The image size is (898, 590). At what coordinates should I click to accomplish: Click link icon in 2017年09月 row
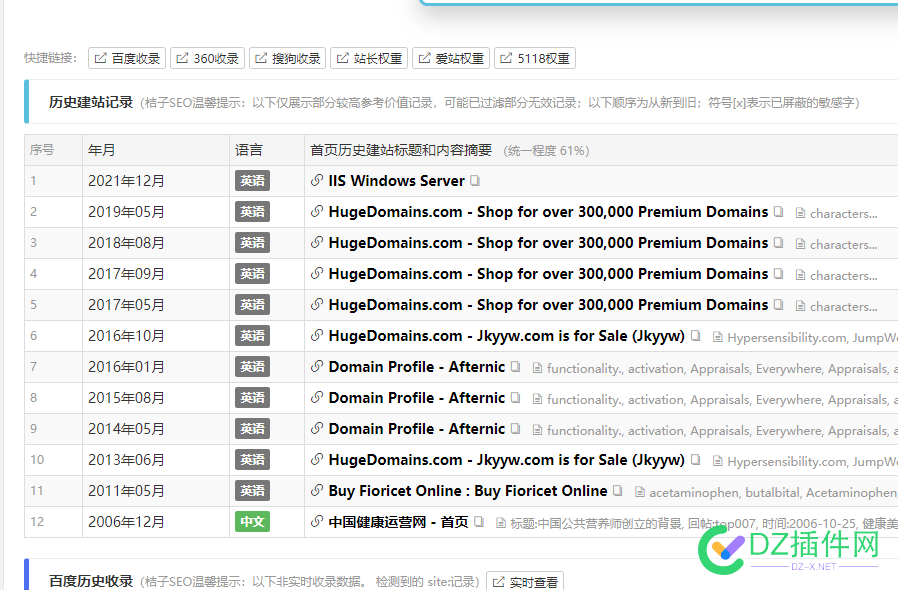click(x=317, y=273)
